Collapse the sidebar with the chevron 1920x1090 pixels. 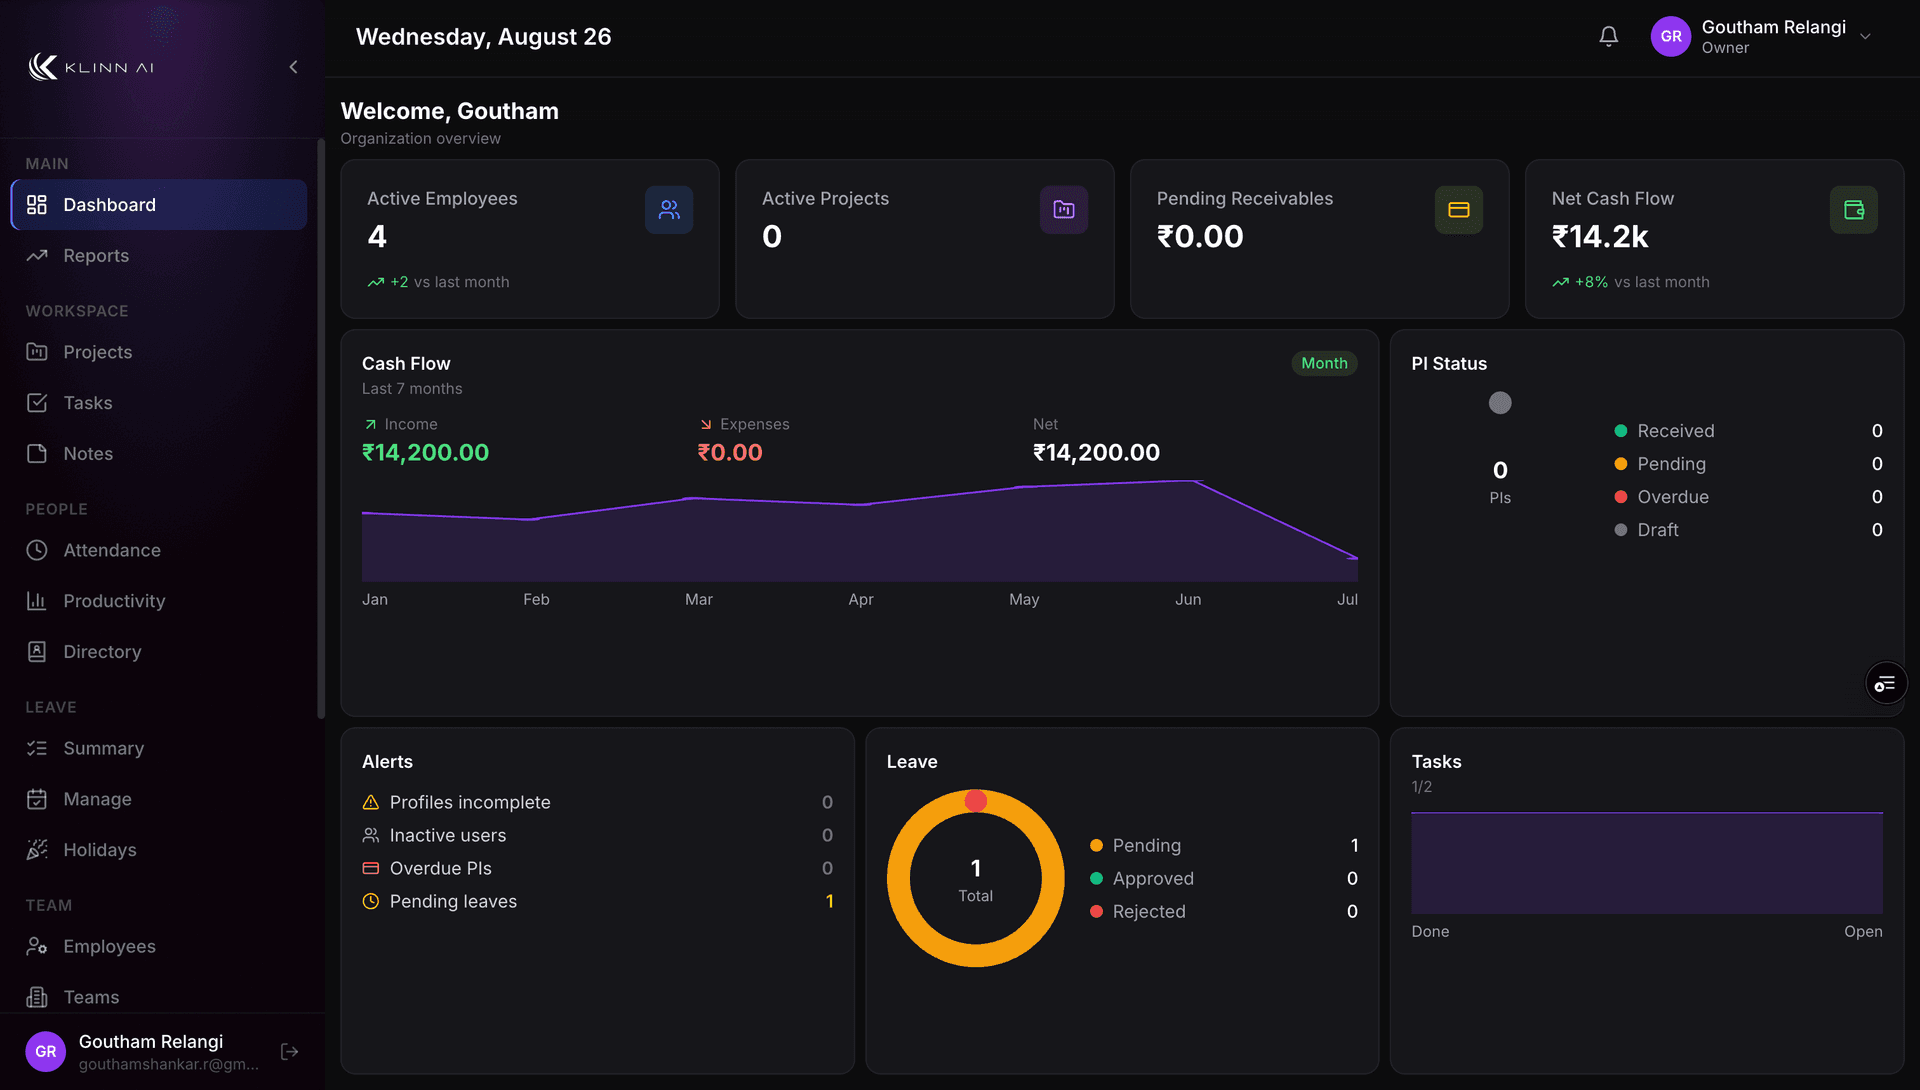293,67
